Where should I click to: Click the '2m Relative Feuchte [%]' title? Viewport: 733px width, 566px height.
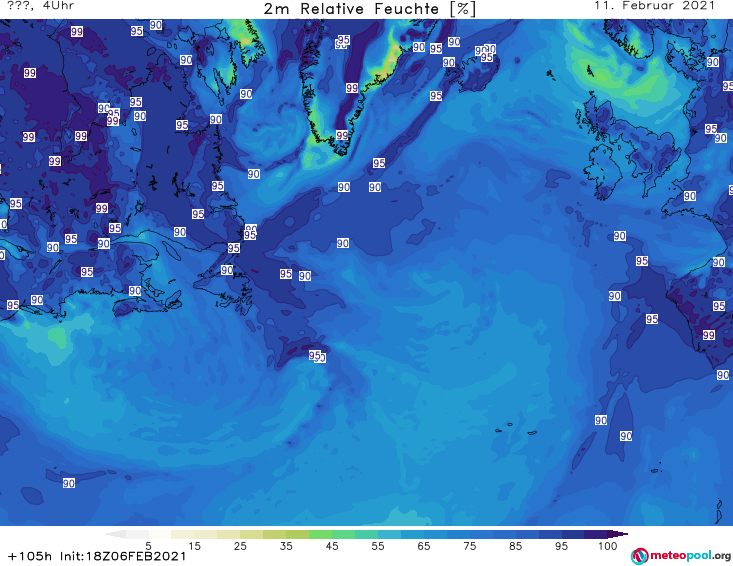tap(370, 9)
